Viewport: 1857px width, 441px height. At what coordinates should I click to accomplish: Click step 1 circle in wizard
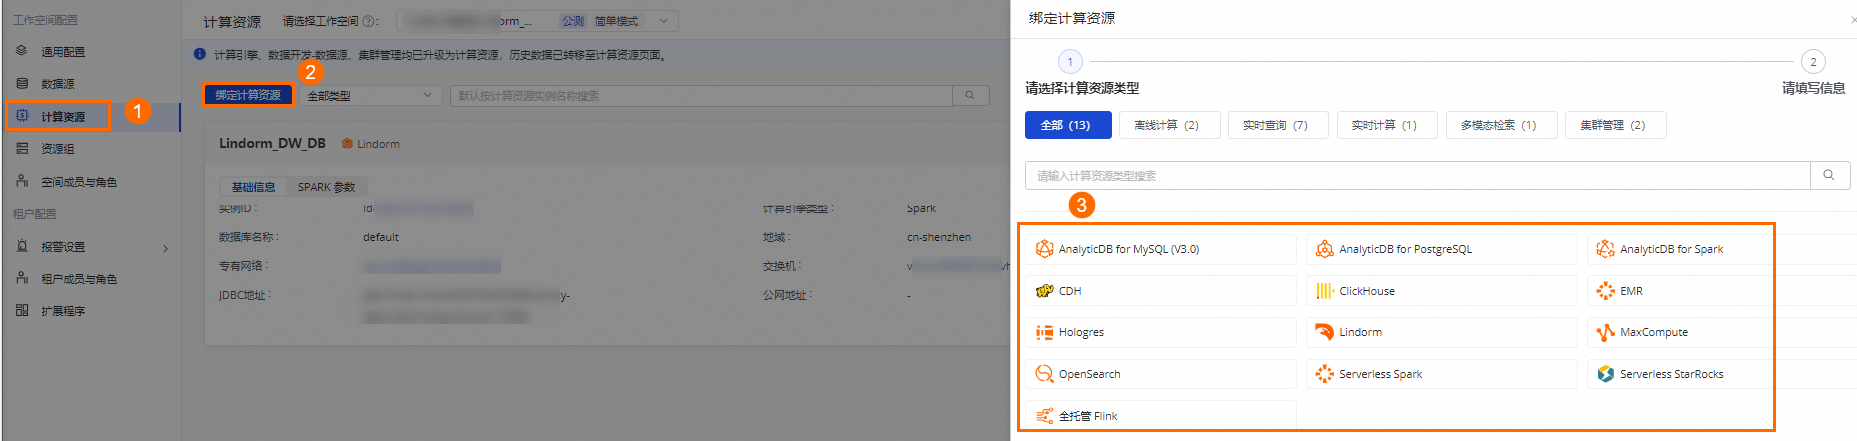[x=1070, y=62]
